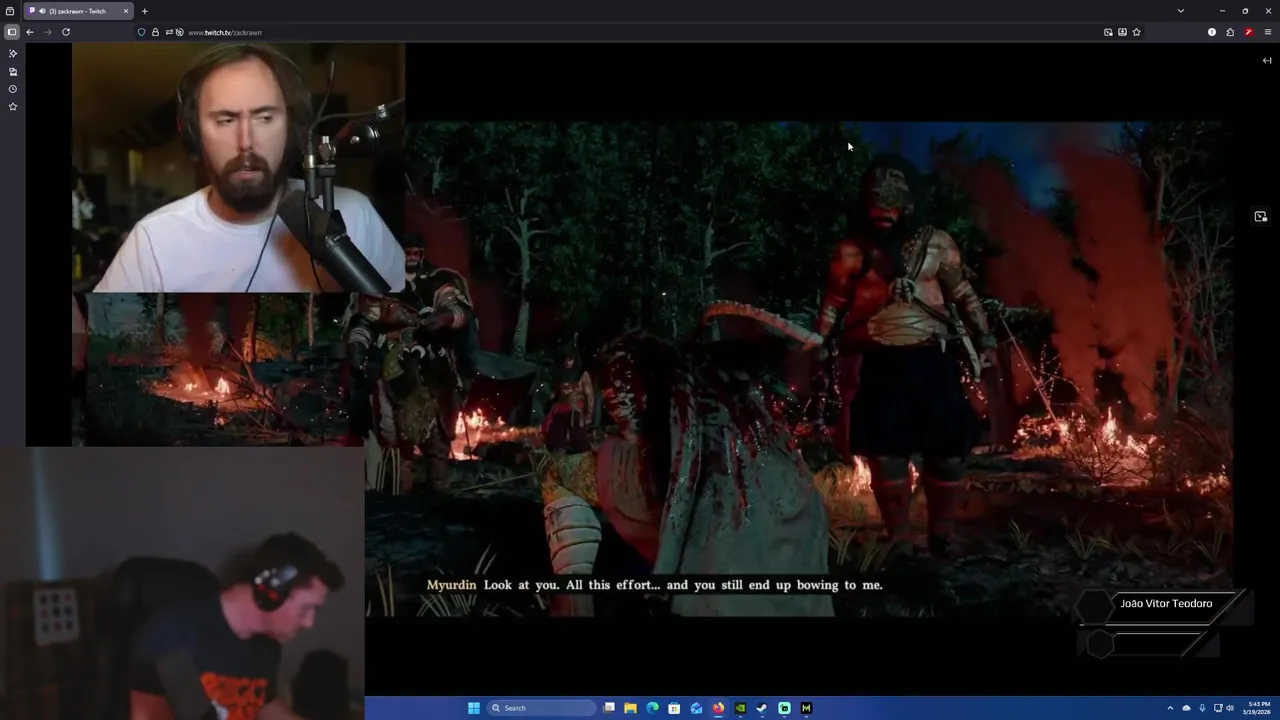
Task: Switch to the zackrawrr Twitch tab
Action: point(78,11)
